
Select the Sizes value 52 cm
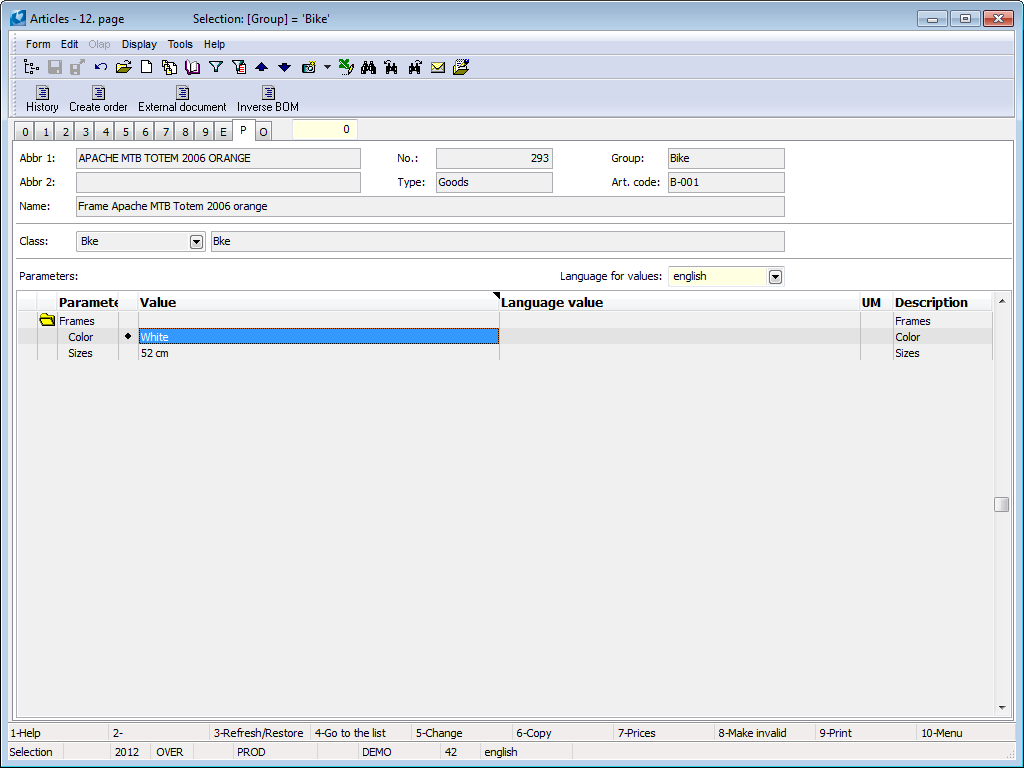(319, 353)
